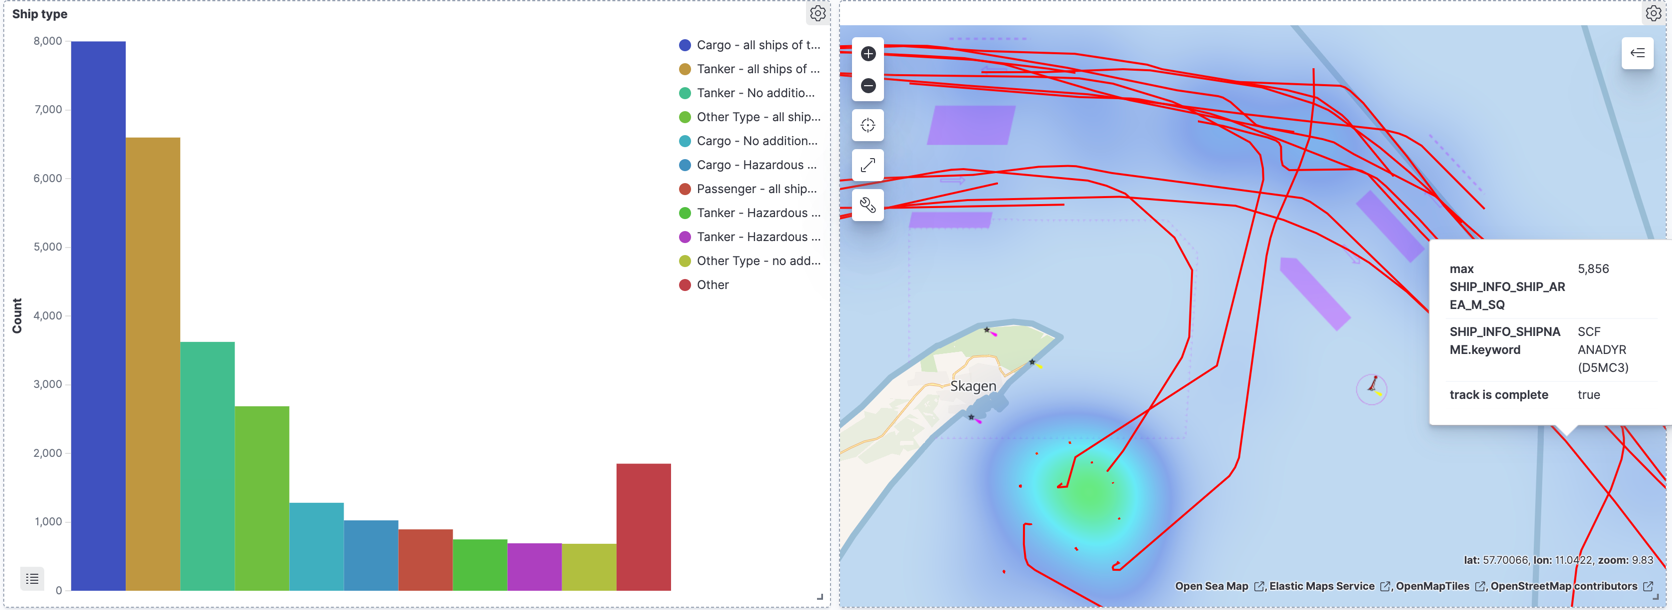This screenshot has width=1672, height=610.
Task: Toggle the chart legend visibility
Action: point(32,579)
